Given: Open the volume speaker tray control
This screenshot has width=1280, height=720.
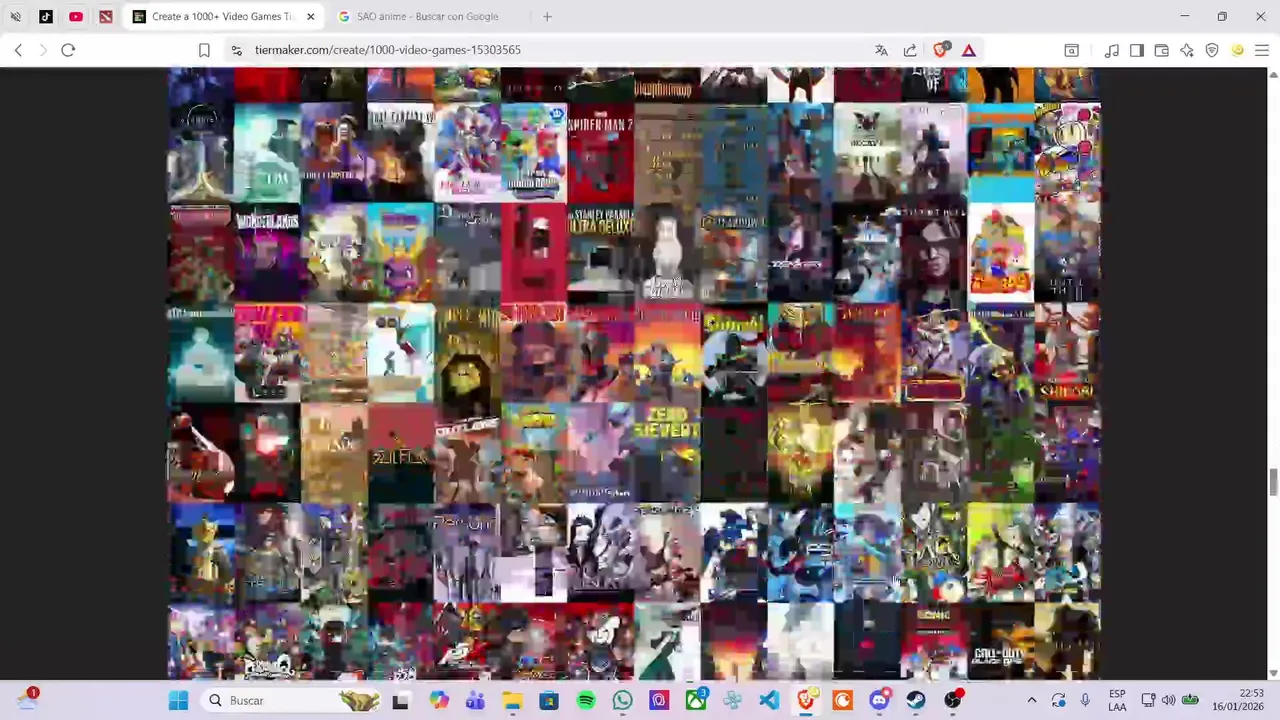Looking at the screenshot, I should pyautogui.click(x=1169, y=700).
